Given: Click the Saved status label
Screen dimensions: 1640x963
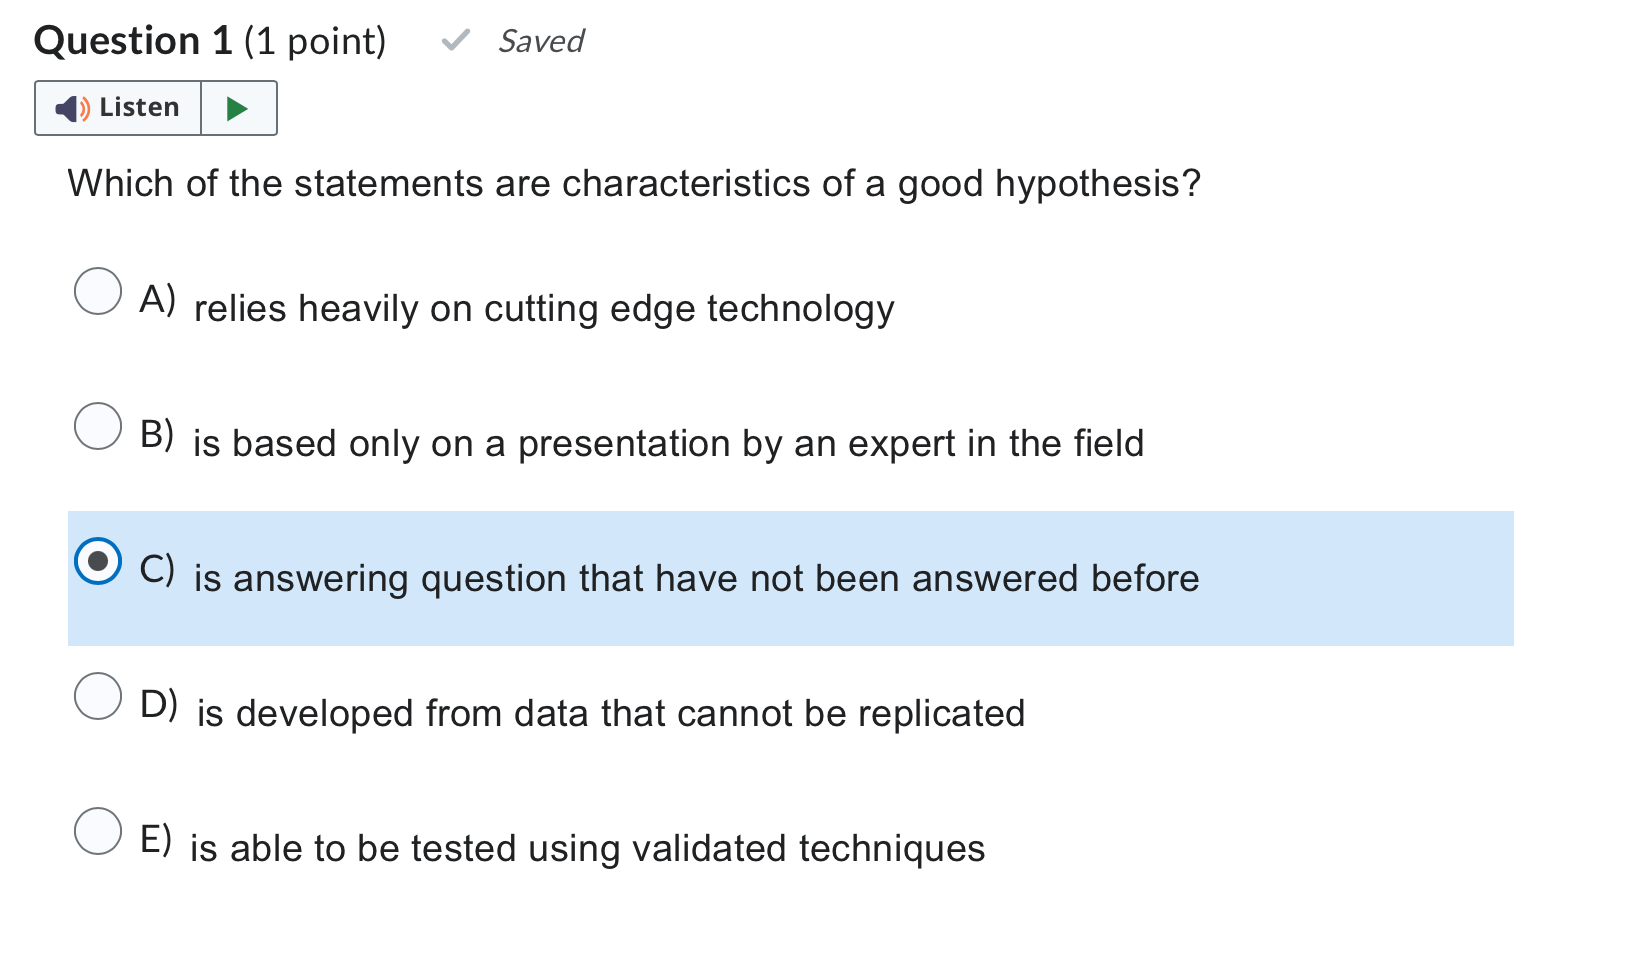Looking at the screenshot, I should click(541, 41).
